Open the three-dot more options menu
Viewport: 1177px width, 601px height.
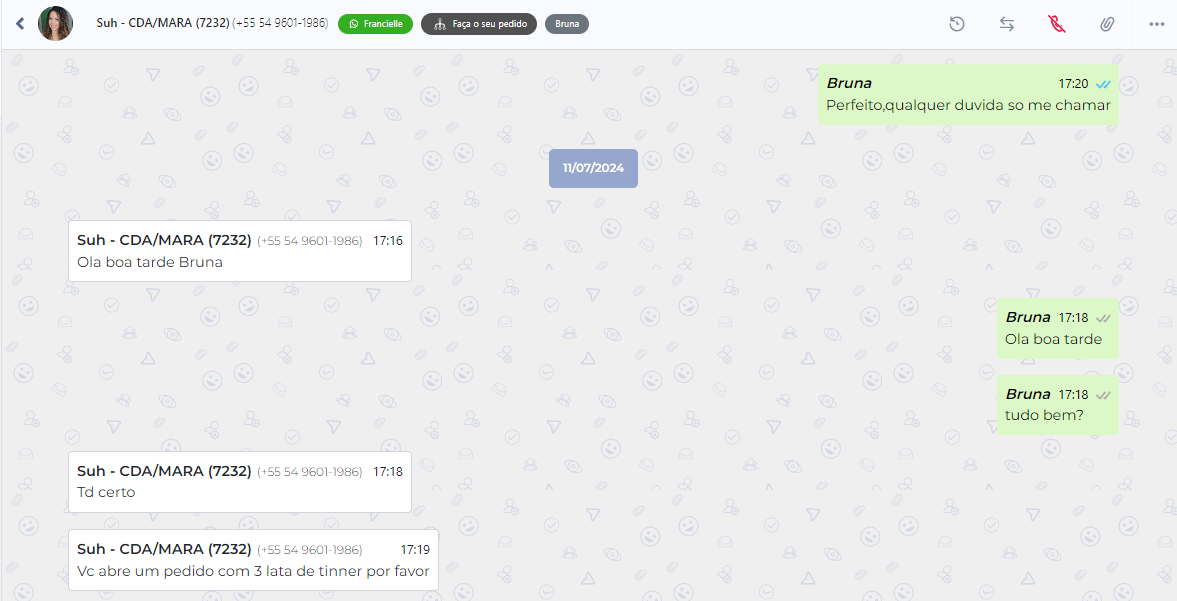(1157, 24)
